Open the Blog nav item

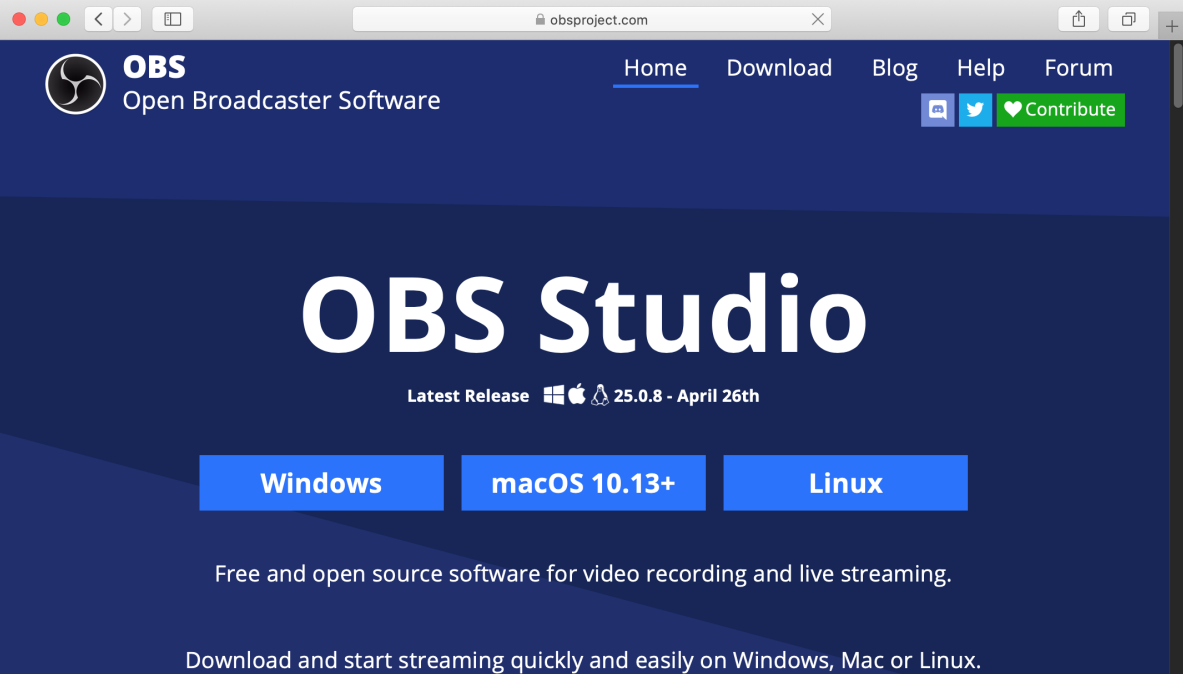pyautogui.click(x=895, y=68)
